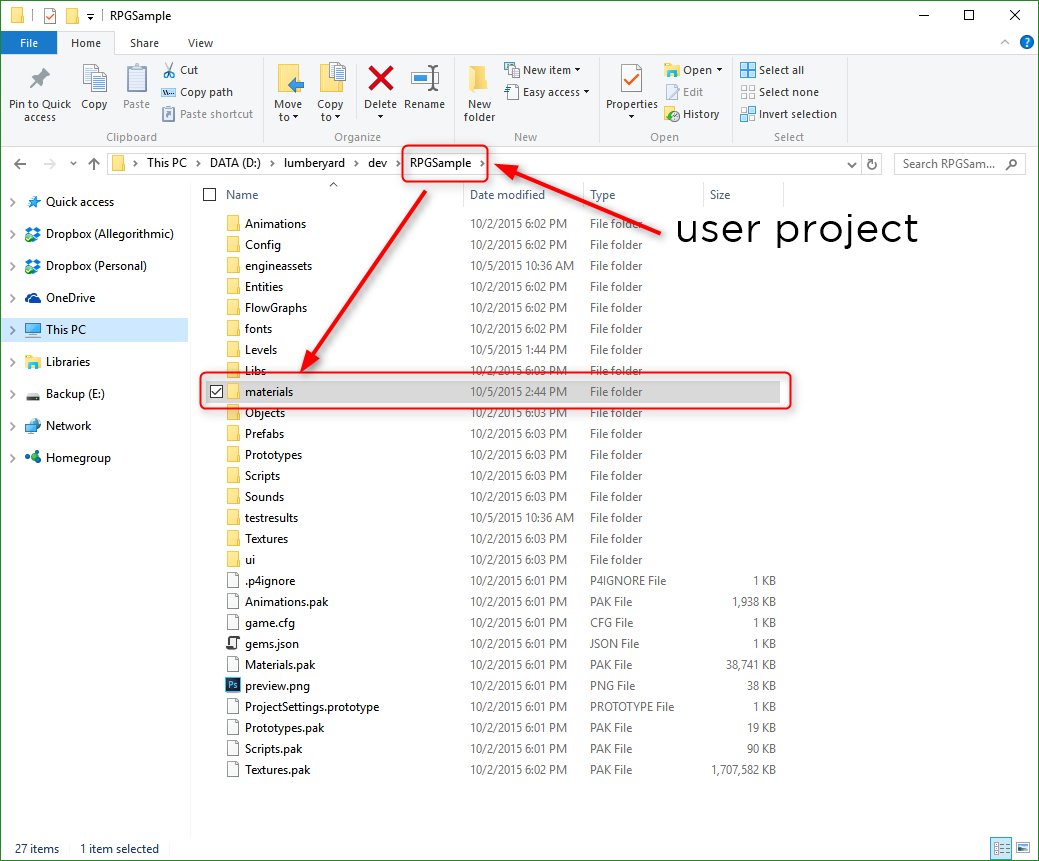Switch to the Home ribbon tab
The height and width of the screenshot is (861, 1039).
tap(86, 43)
